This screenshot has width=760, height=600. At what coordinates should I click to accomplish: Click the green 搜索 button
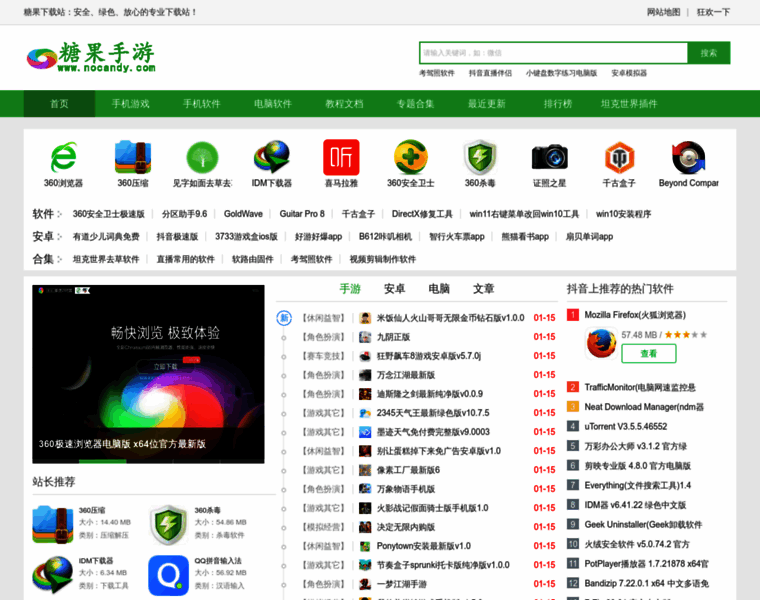click(709, 53)
